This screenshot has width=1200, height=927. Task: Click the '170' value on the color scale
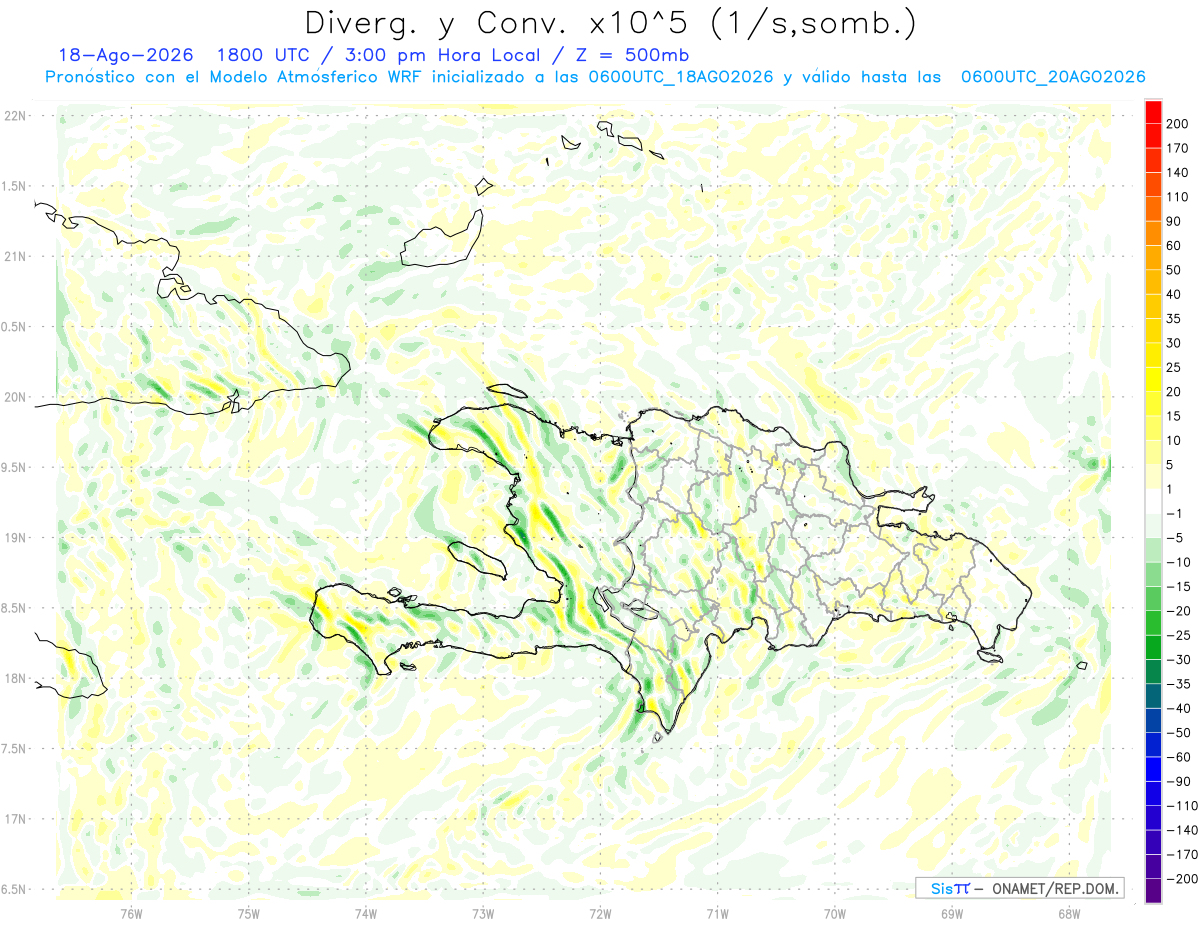click(x=1179, y=148)
